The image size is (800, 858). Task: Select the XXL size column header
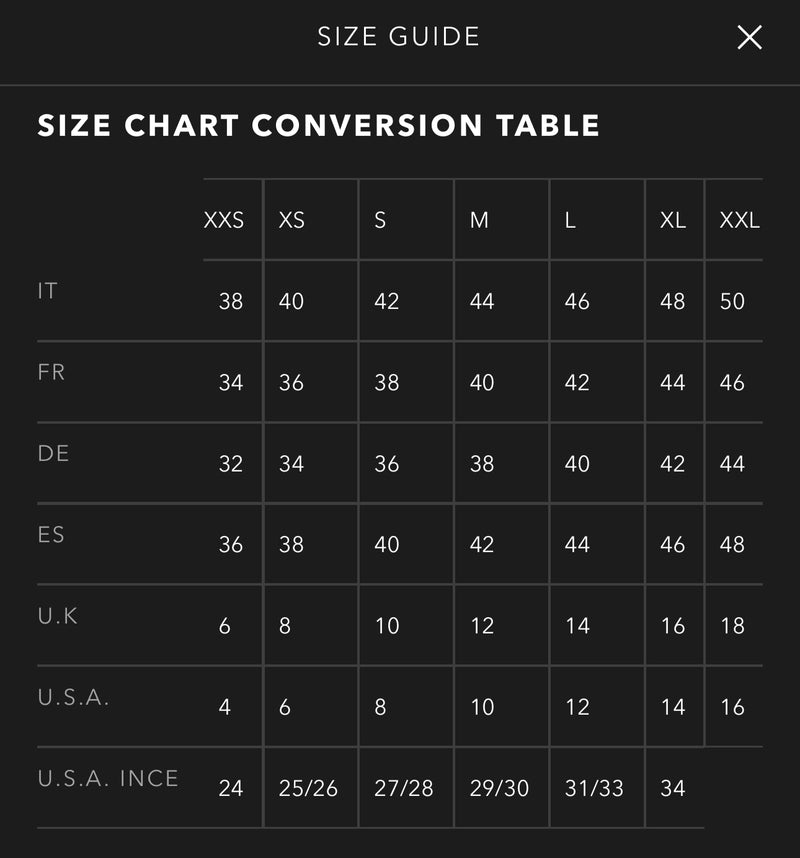(x=739, y=220)
